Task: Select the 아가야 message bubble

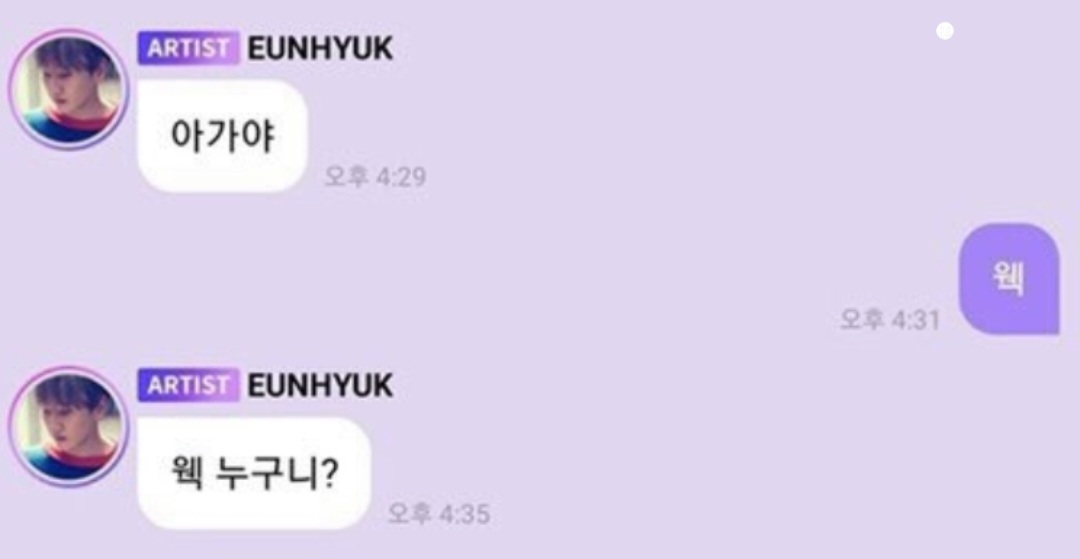Action: click(x=222, y=136)
